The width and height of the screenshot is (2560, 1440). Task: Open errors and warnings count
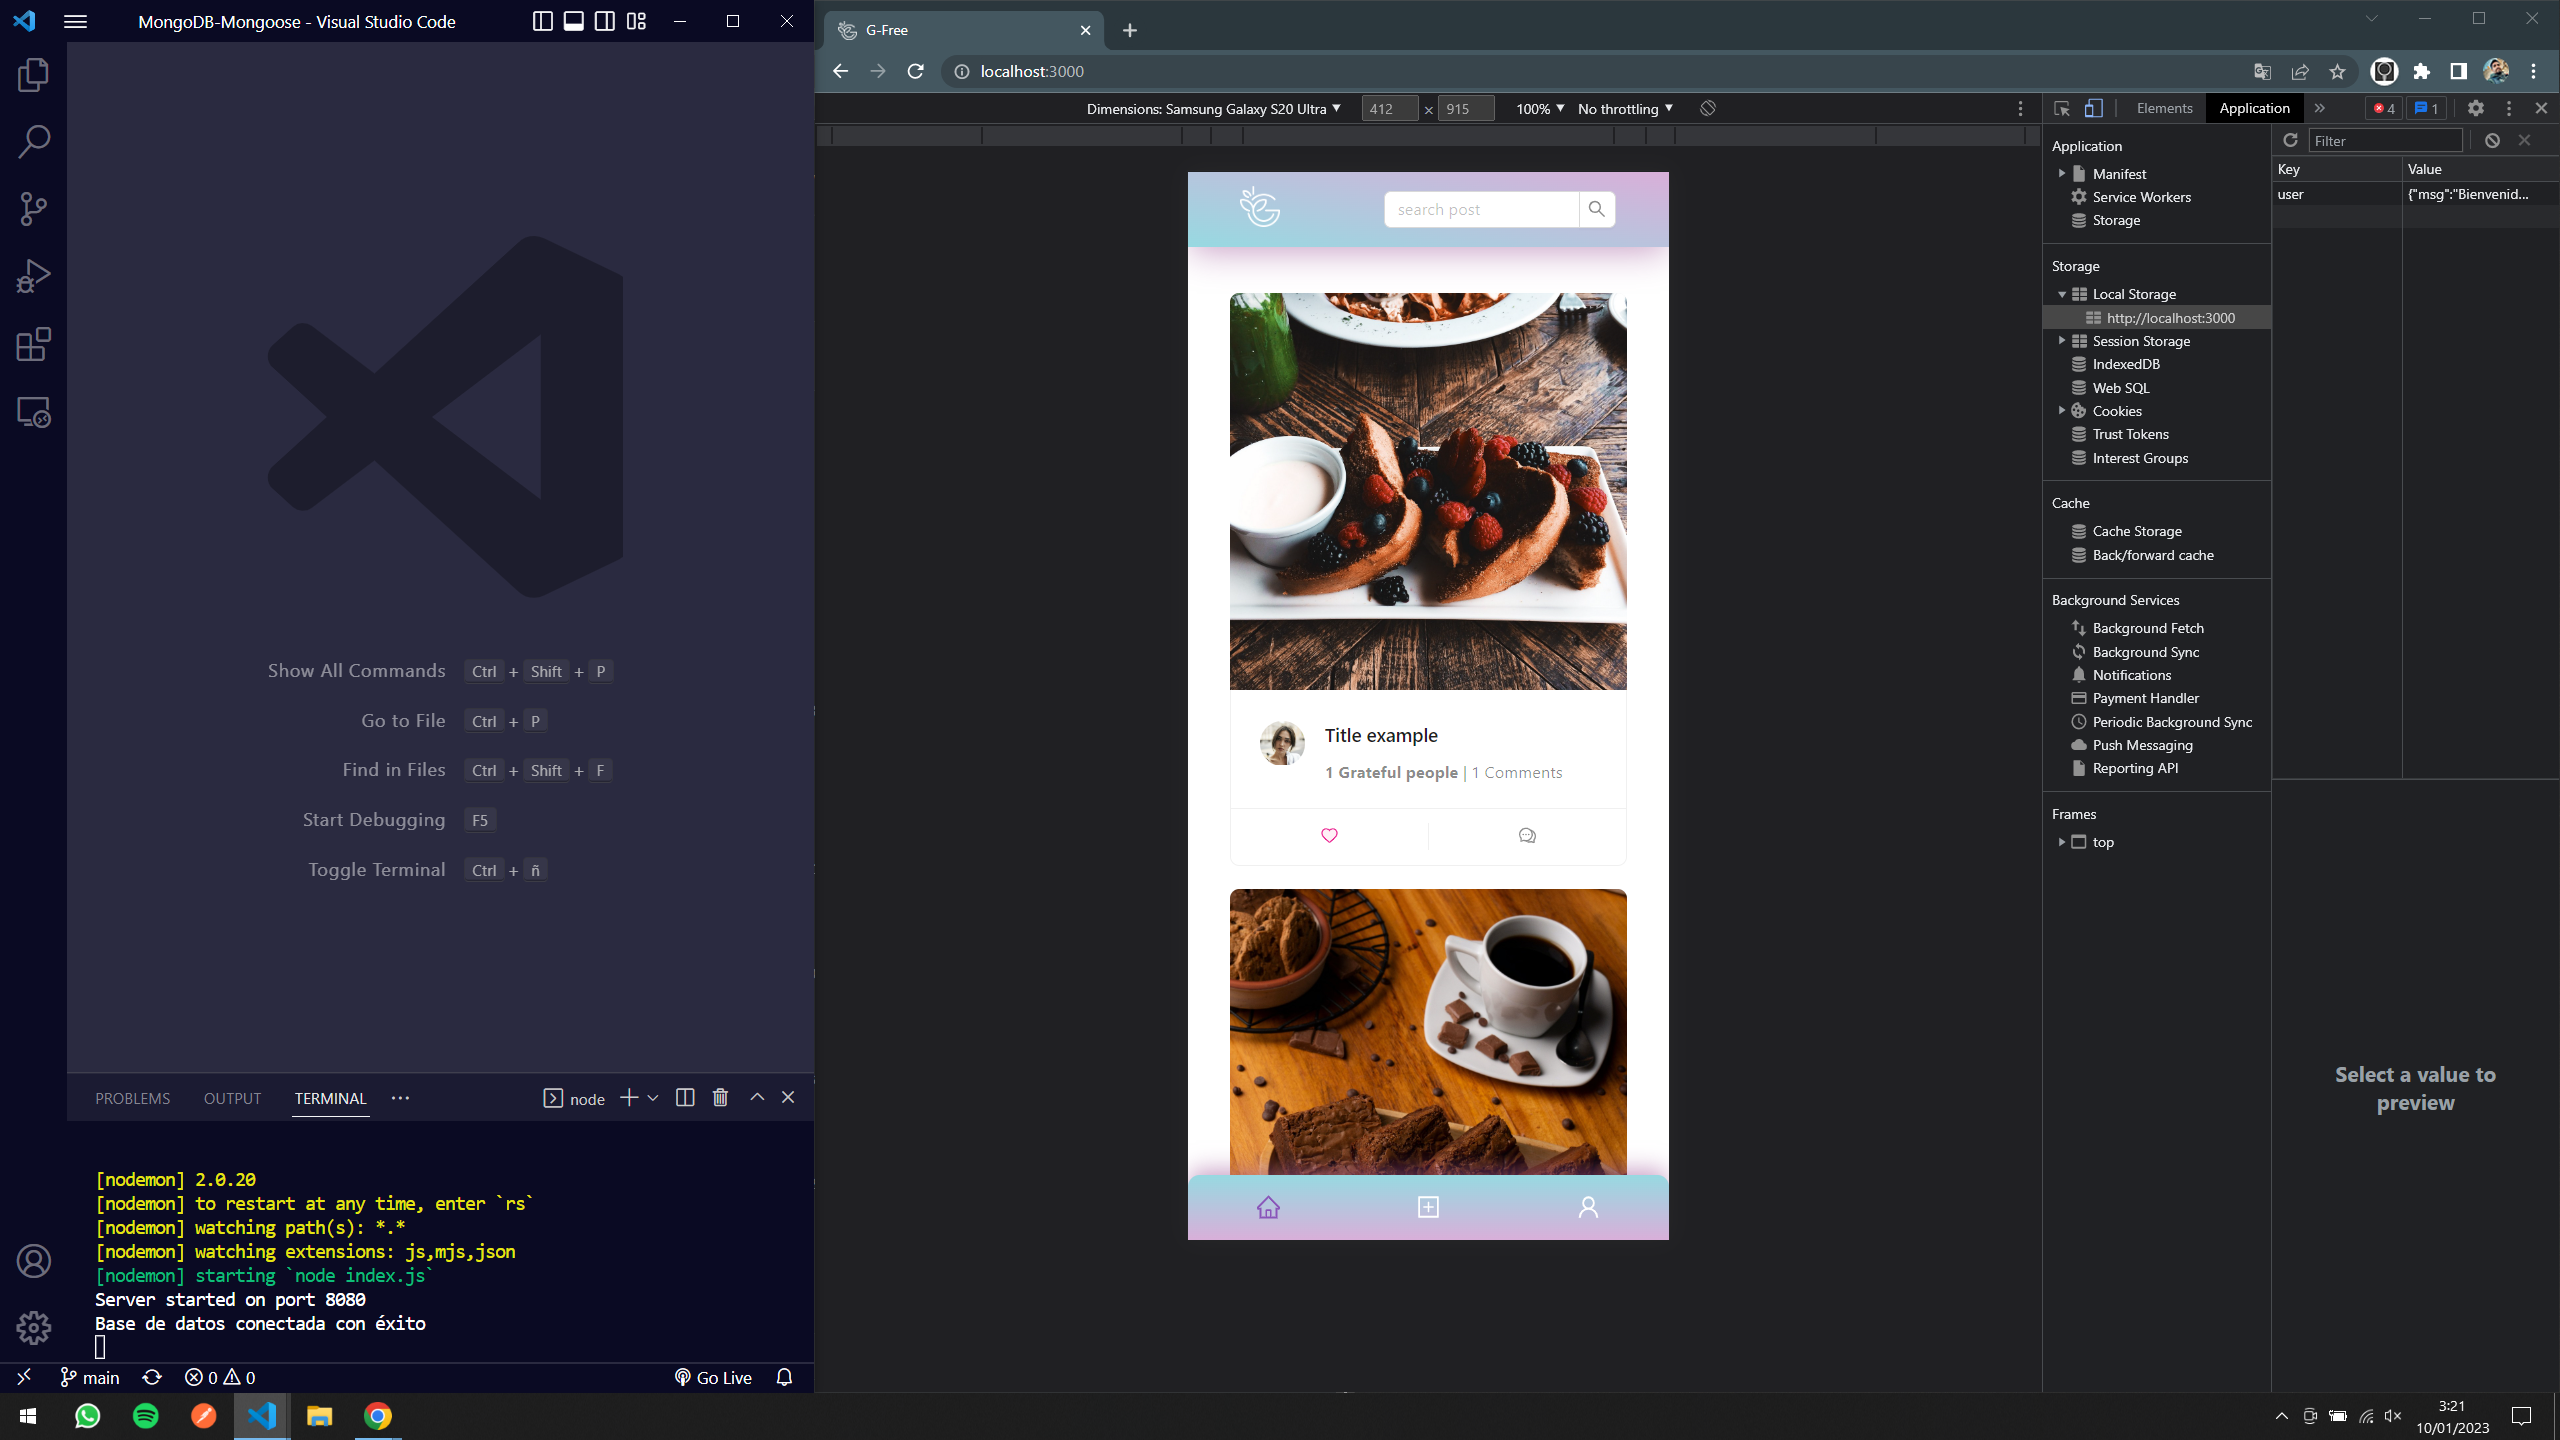tap(220, 1378)
